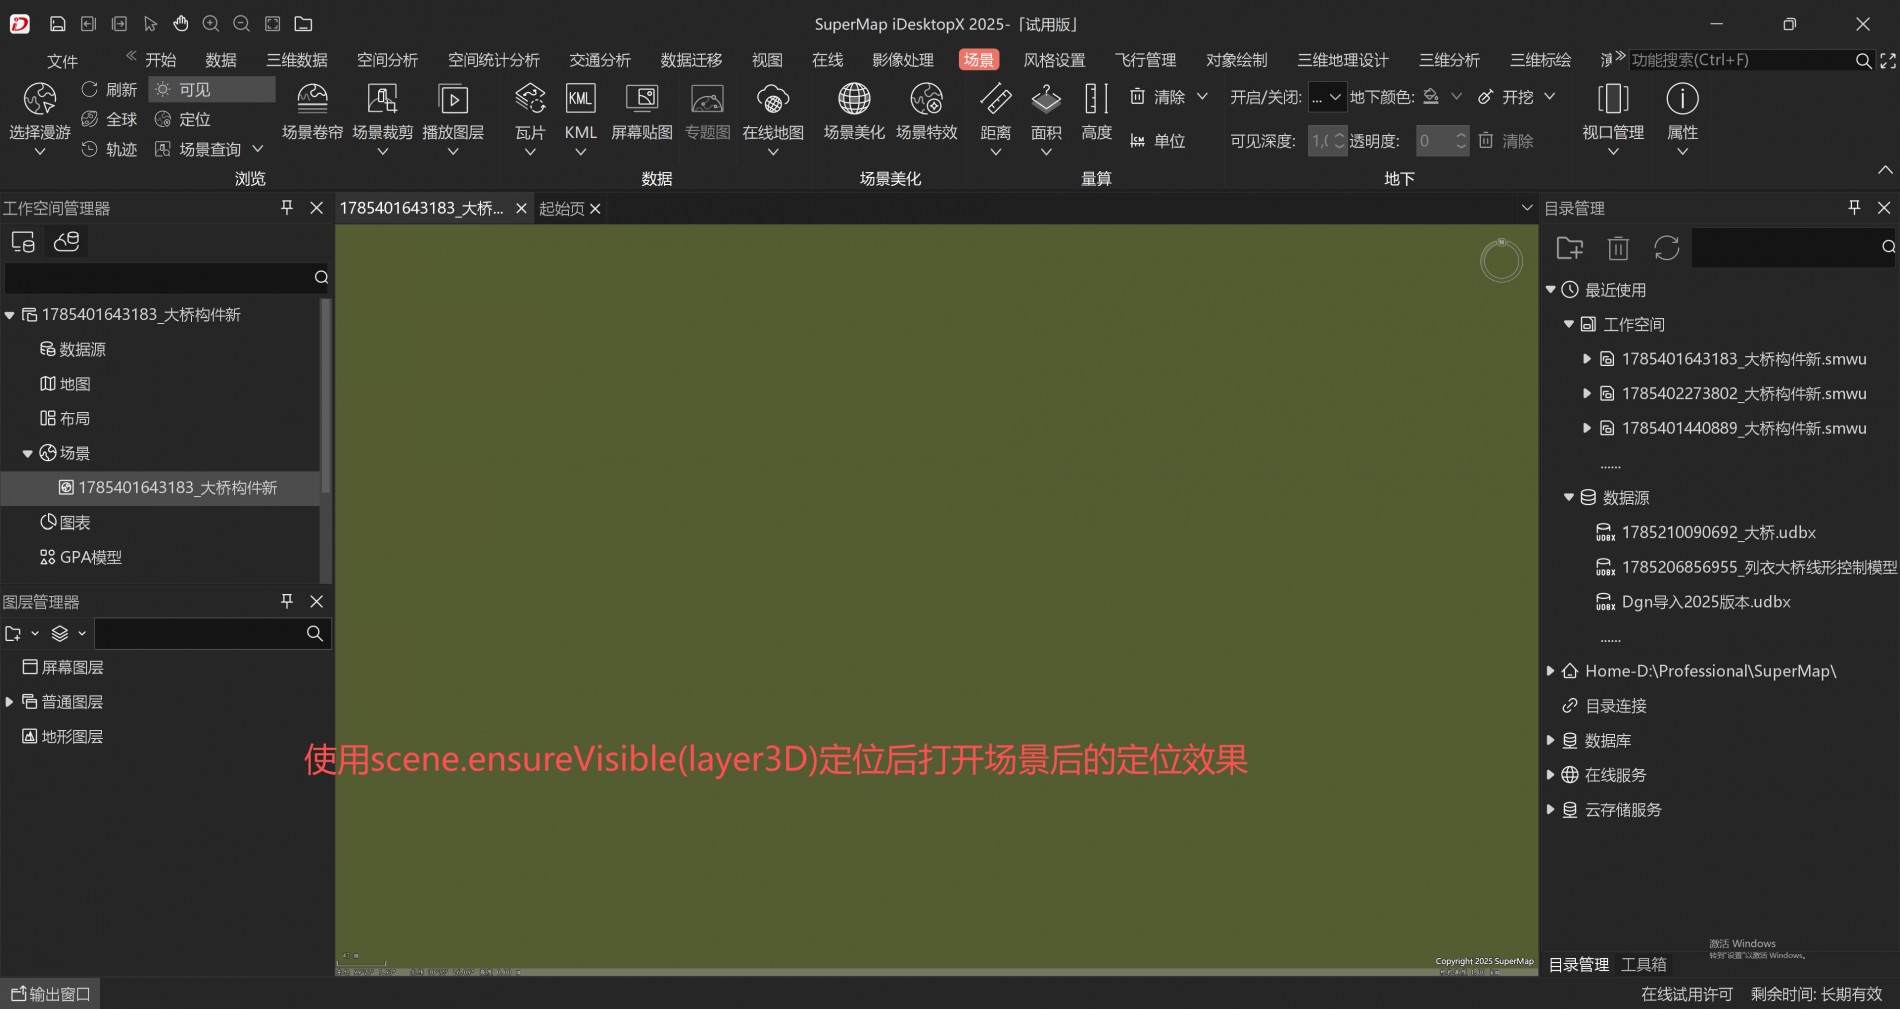This screenshot has width=1900, height=1009.
Task: Pin the 图层管理器 panel
Action: 287,601
